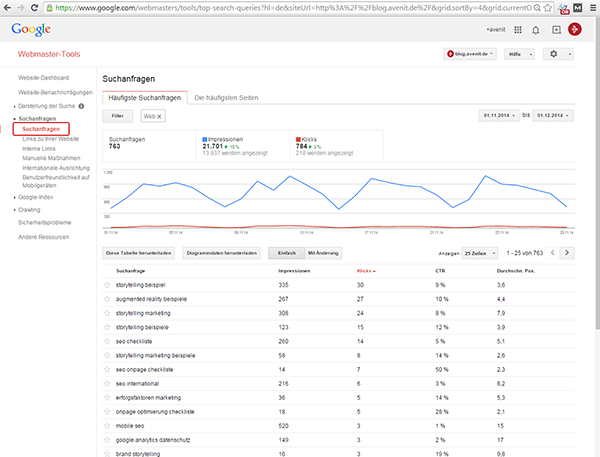The image size is (600, 457).
Task: Open Internationale Ausrichtung in sidebar
Action: coord(56,168)
